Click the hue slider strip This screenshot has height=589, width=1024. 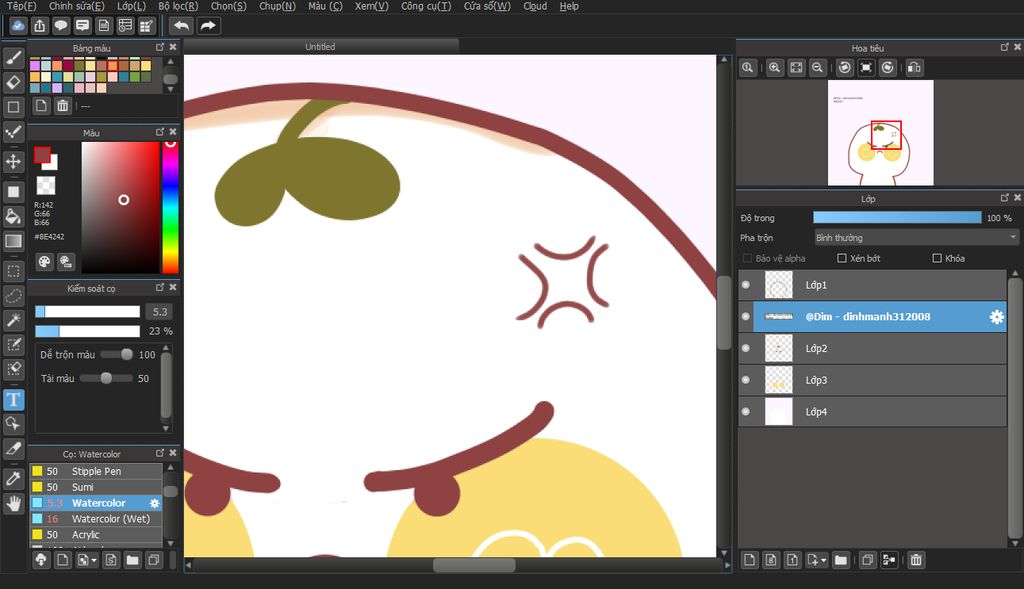170,207
